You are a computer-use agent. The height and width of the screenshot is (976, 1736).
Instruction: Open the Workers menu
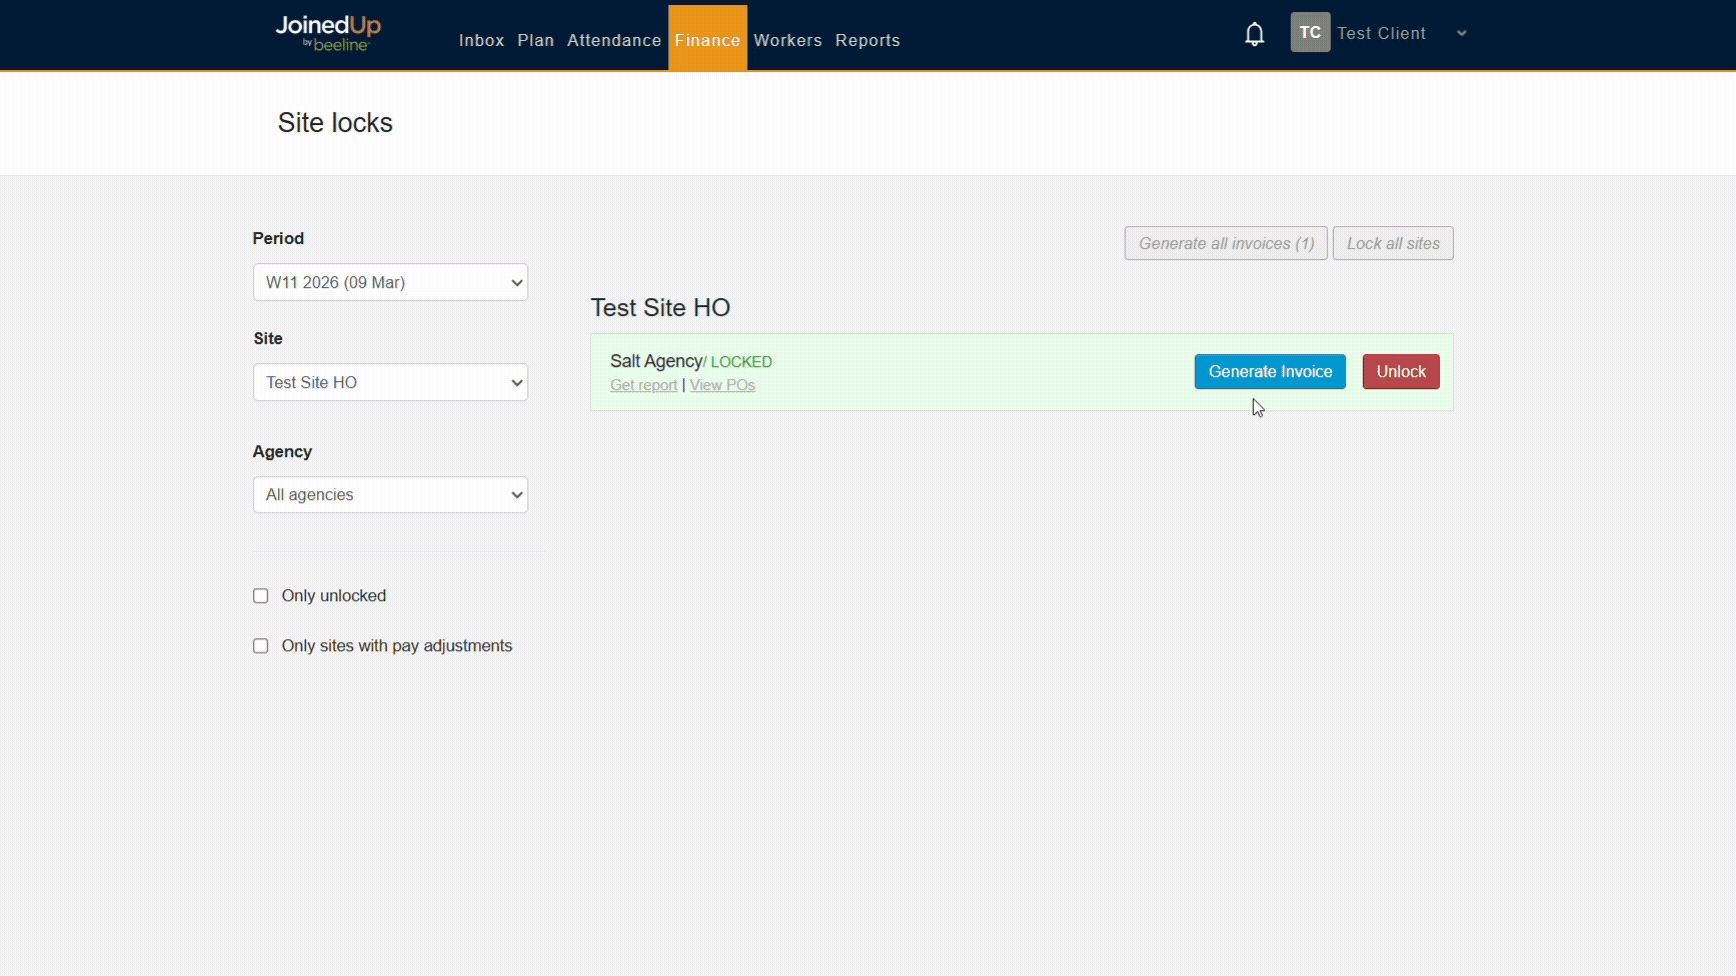pyautogui.click(x=787, y=41)
